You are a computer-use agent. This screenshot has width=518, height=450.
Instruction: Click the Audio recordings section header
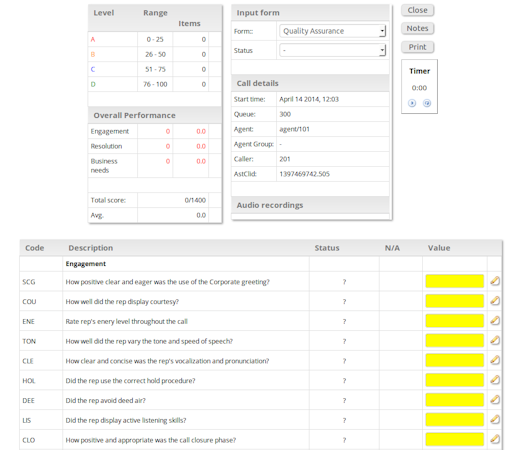310,205
